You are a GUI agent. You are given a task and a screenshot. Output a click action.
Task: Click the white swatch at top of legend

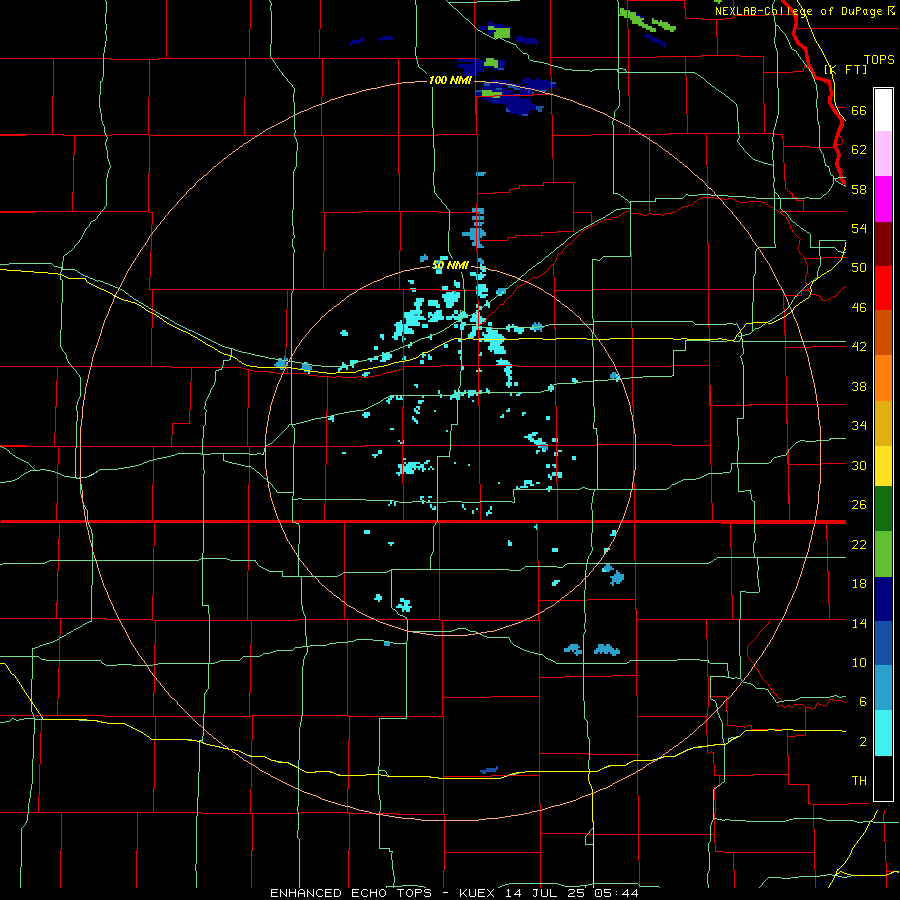point(883,110)
